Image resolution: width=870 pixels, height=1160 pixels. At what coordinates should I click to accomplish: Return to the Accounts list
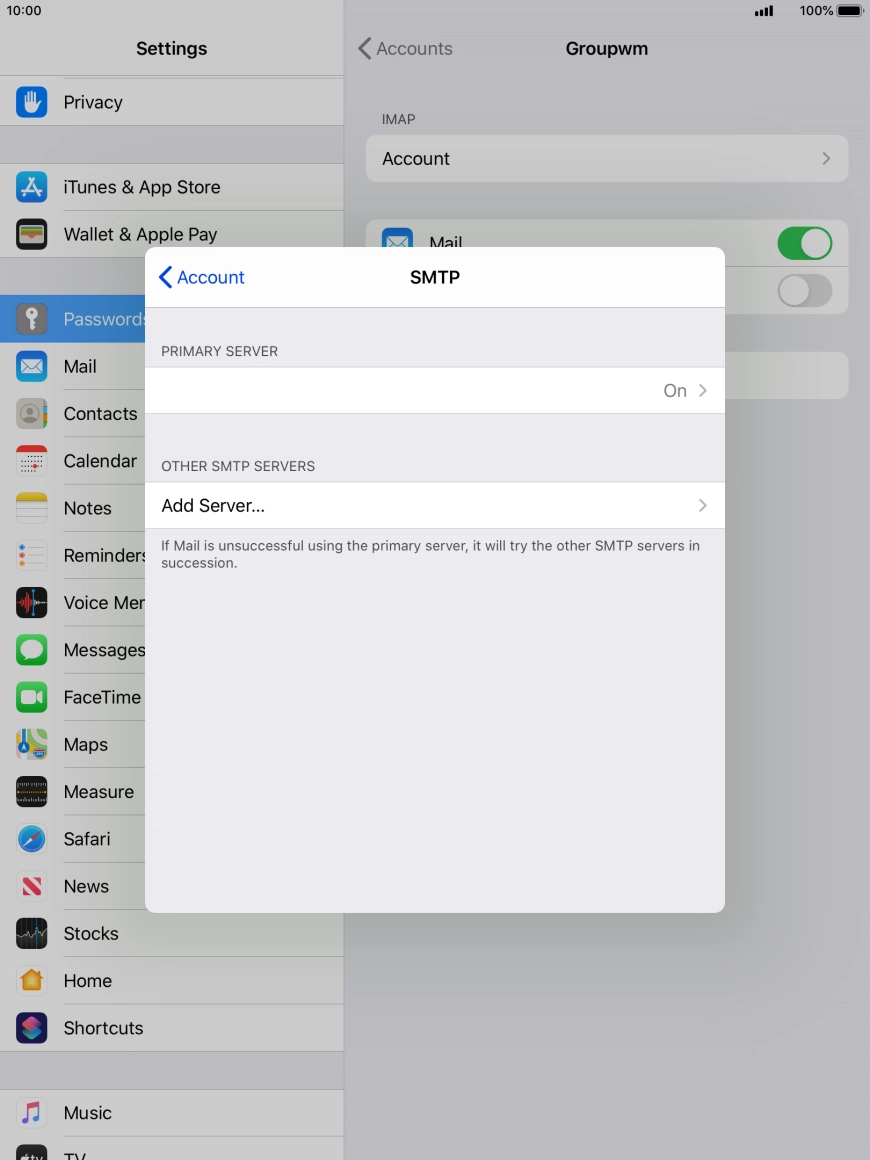[x=405, y=49]
